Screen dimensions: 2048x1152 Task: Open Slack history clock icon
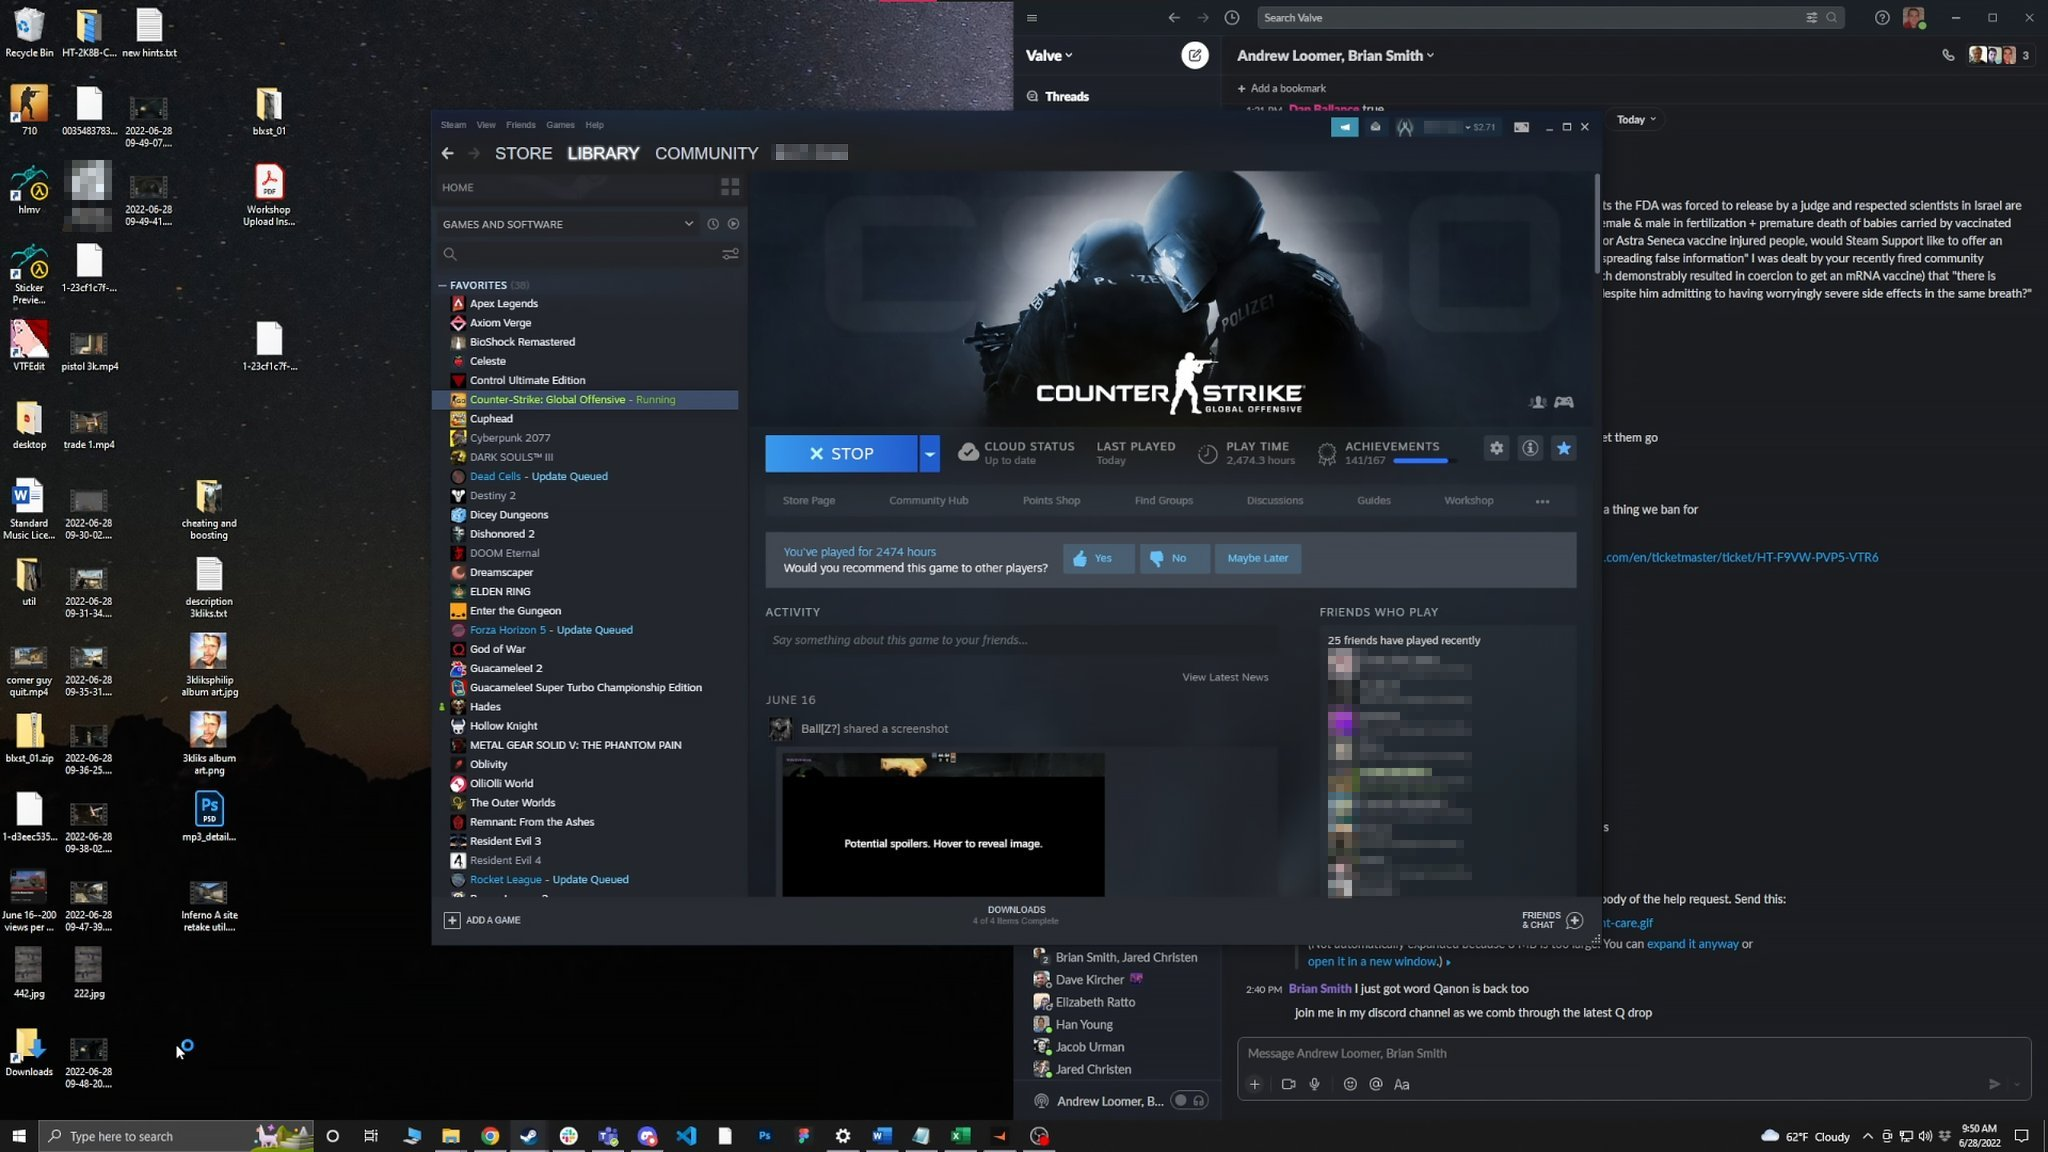pos(1232,17)
